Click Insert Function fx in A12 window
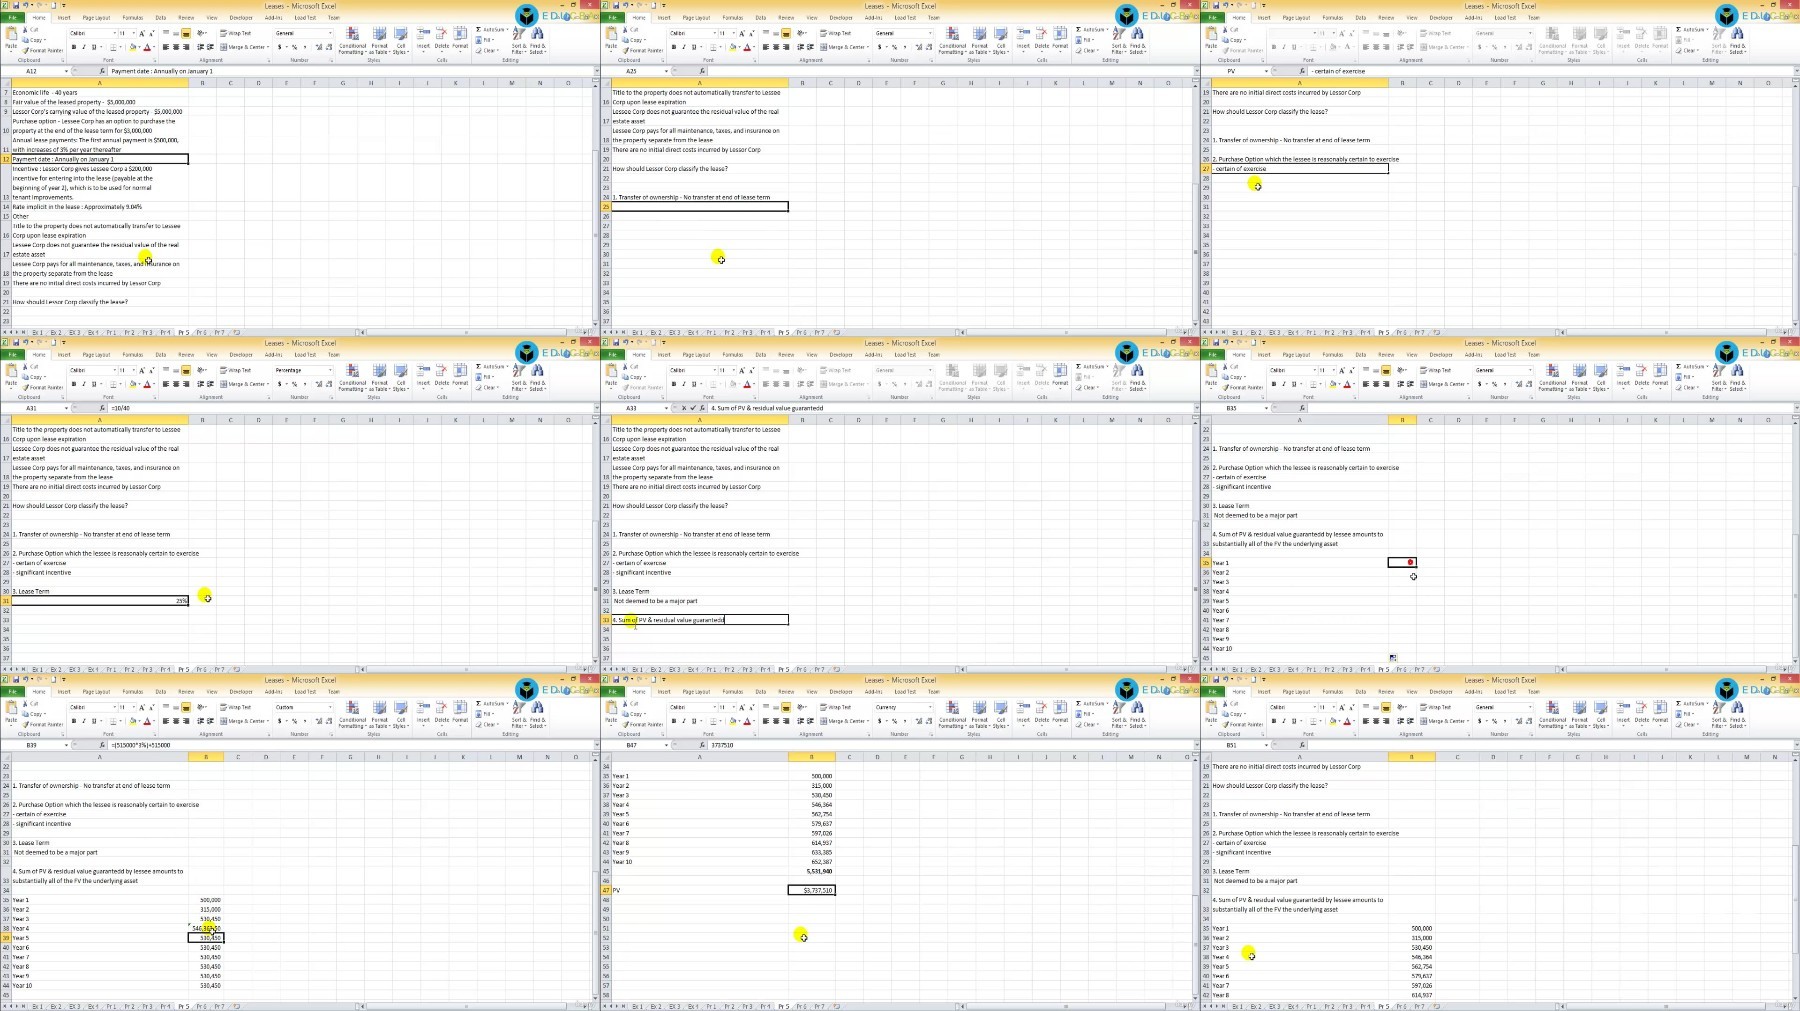1800x1011 pixels. pos(102,71)
